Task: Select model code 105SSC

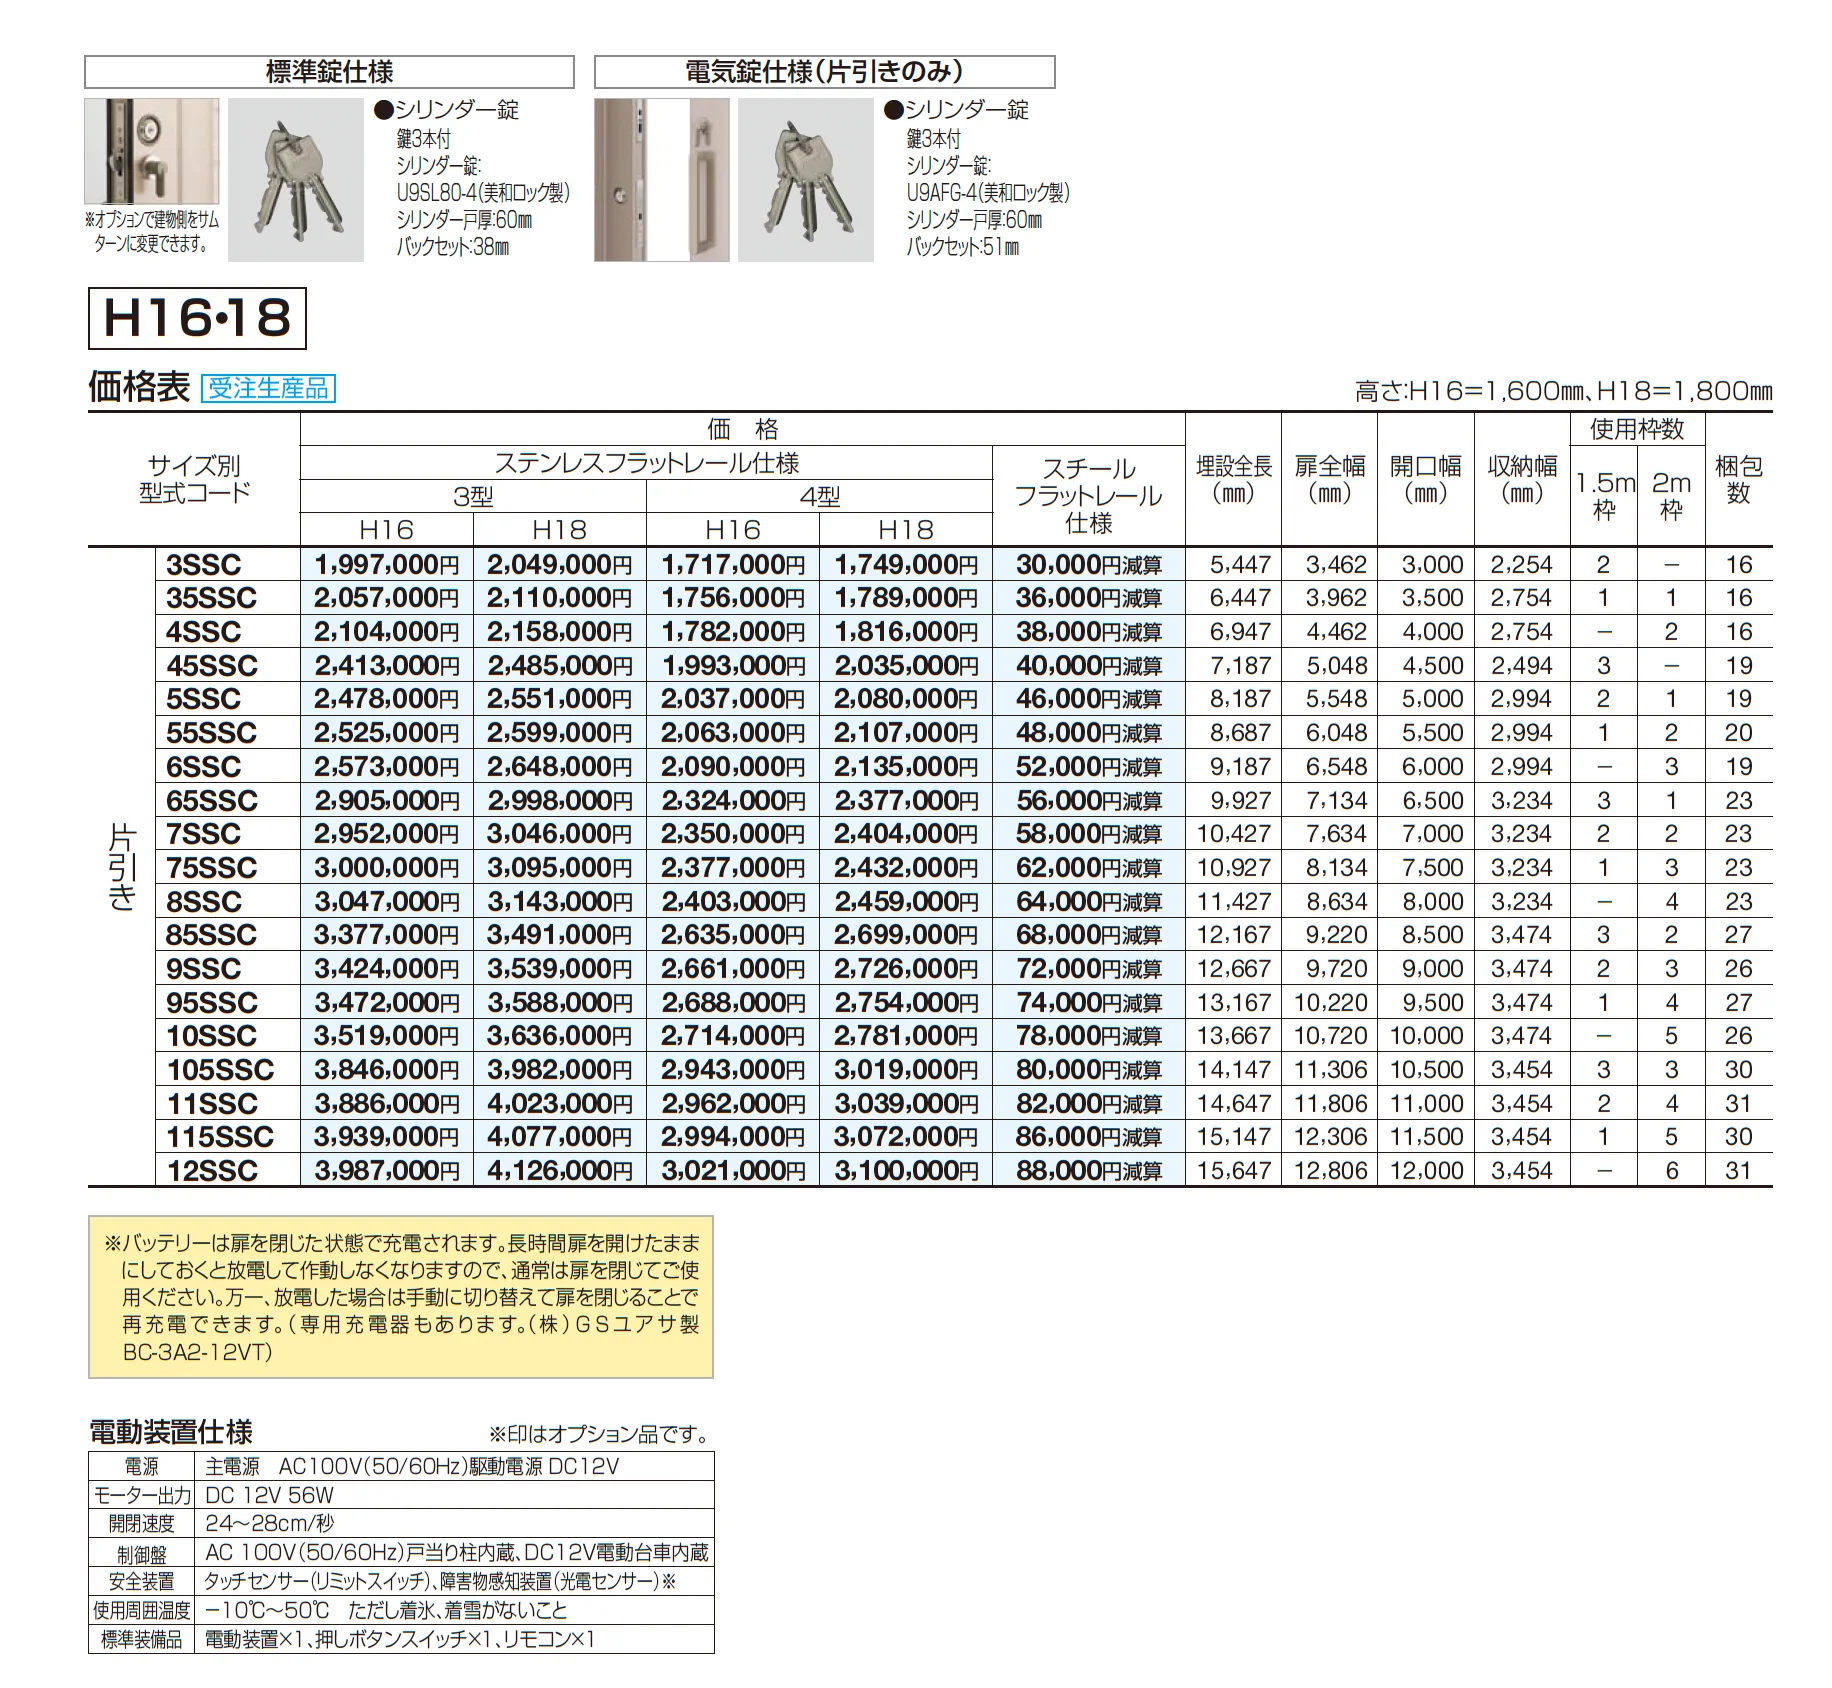Action: pos(220,1070)
